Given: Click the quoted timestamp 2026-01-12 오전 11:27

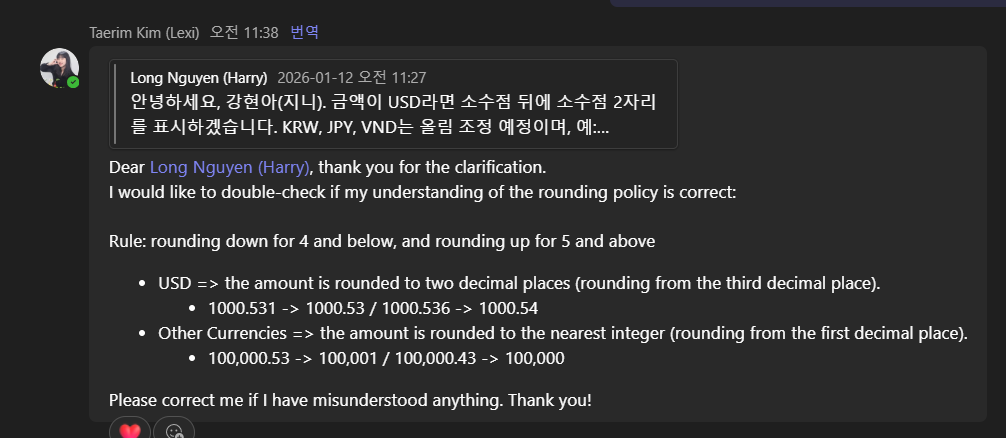Looking at the screenshot, I should point(351,77).
